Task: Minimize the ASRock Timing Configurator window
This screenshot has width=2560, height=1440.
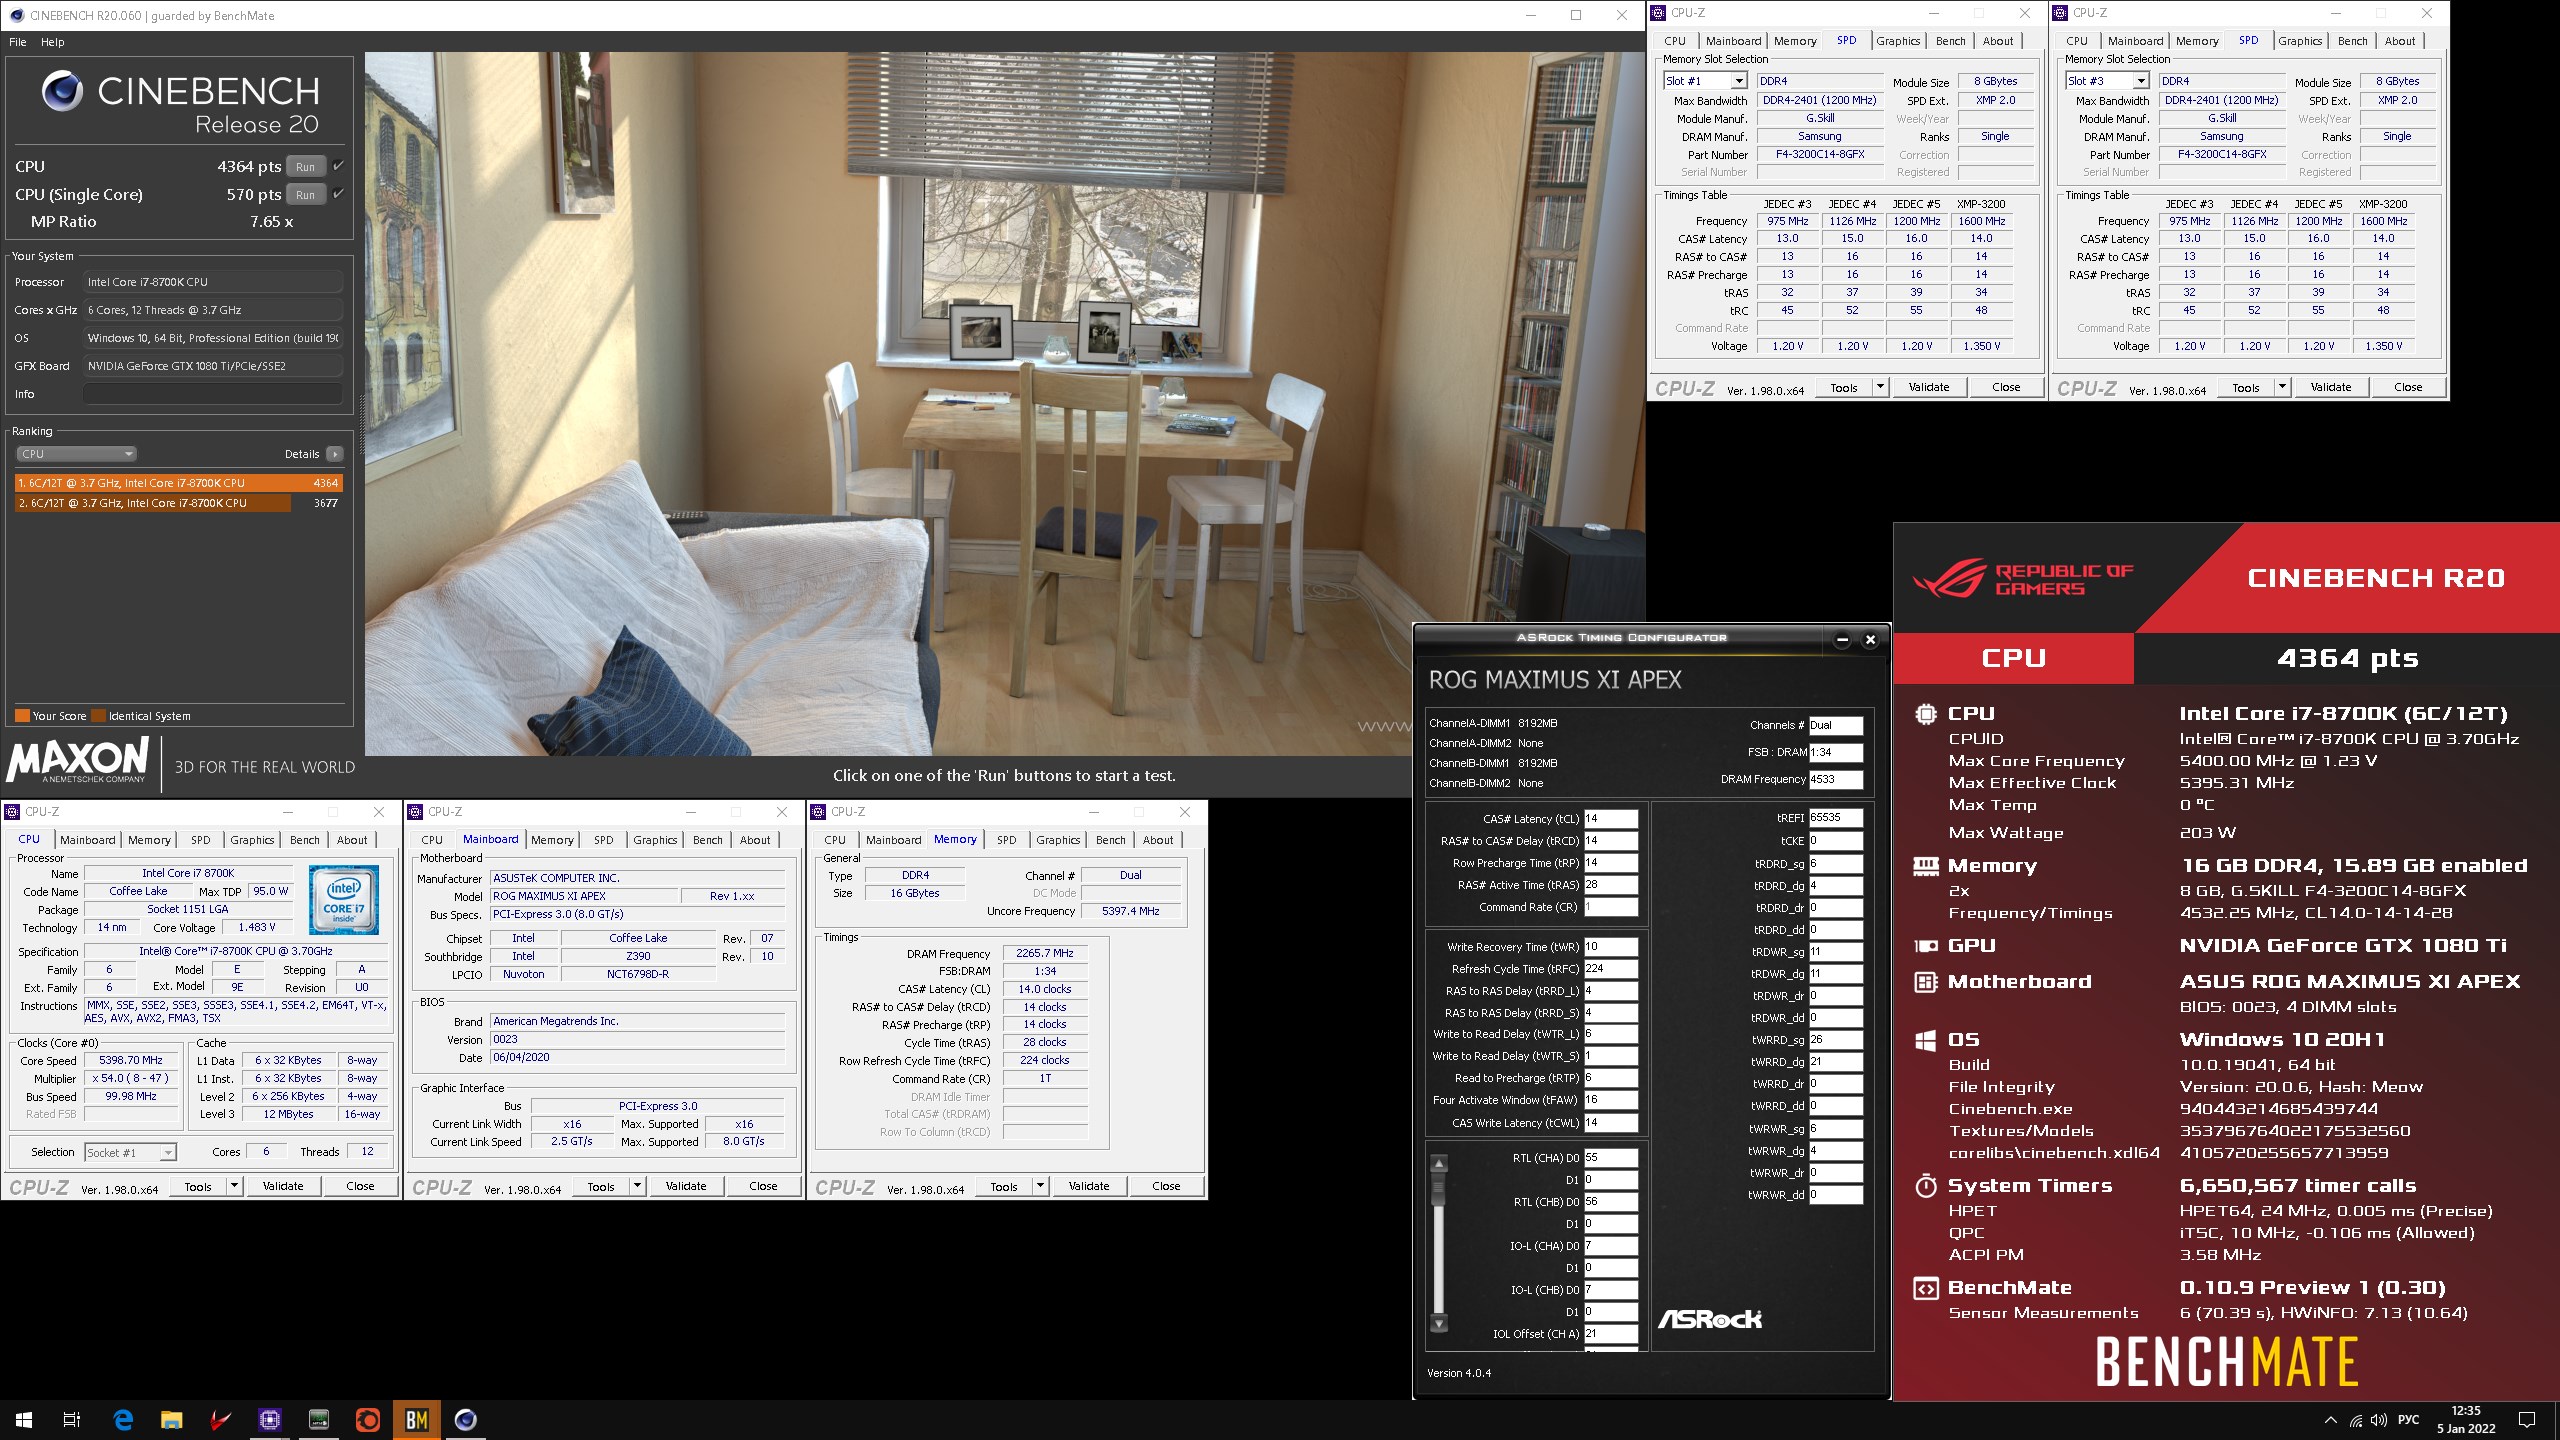Action: [1842, 640]
